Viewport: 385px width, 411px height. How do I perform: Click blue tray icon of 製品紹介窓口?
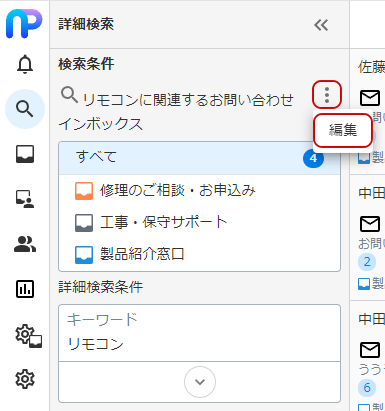[x=84, y=255]
